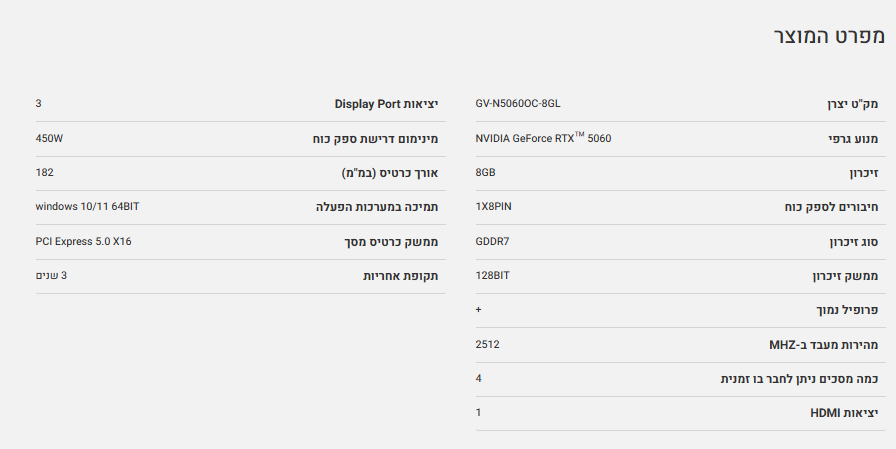Select the 128BIT memory interface value

point(494,276)
